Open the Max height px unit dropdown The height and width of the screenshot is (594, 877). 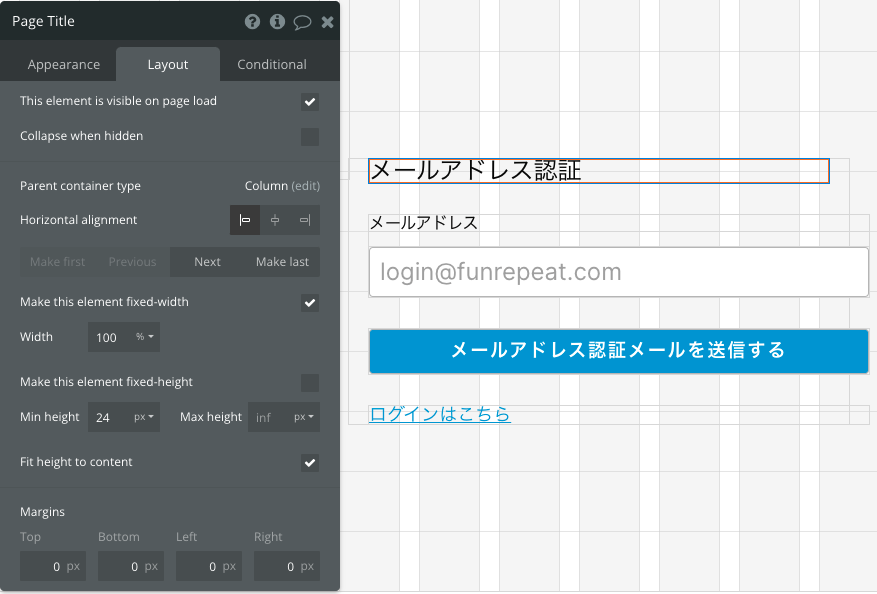click(x=304, y=417)
